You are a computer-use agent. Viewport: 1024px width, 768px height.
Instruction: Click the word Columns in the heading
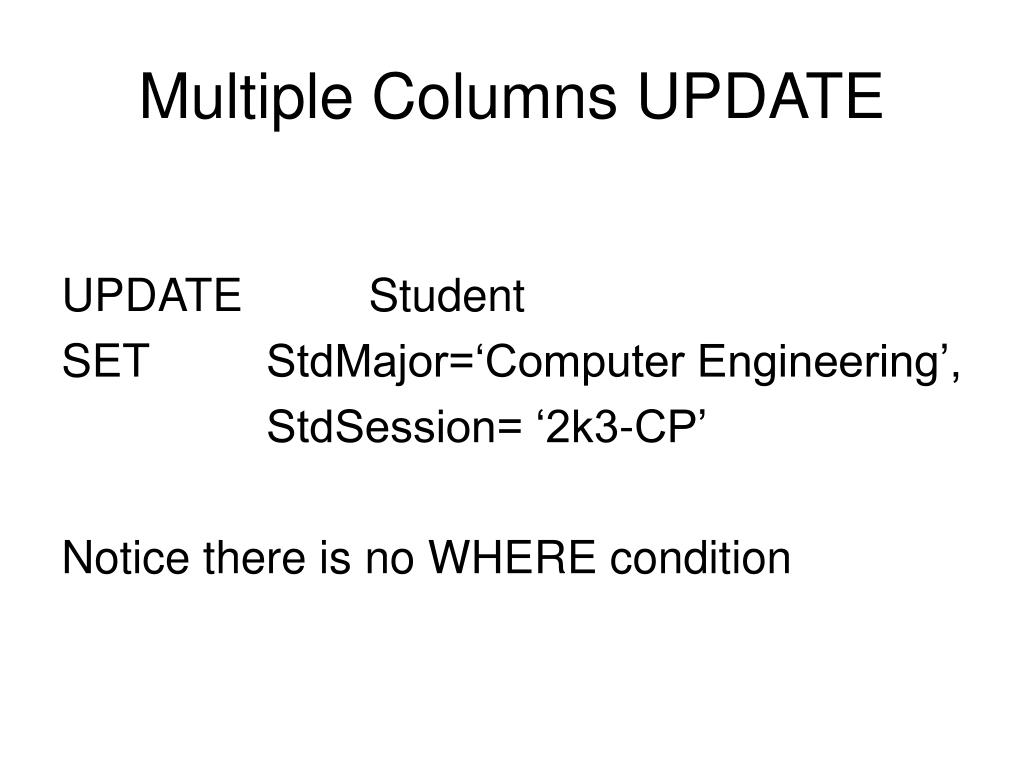tap(494, 95)
